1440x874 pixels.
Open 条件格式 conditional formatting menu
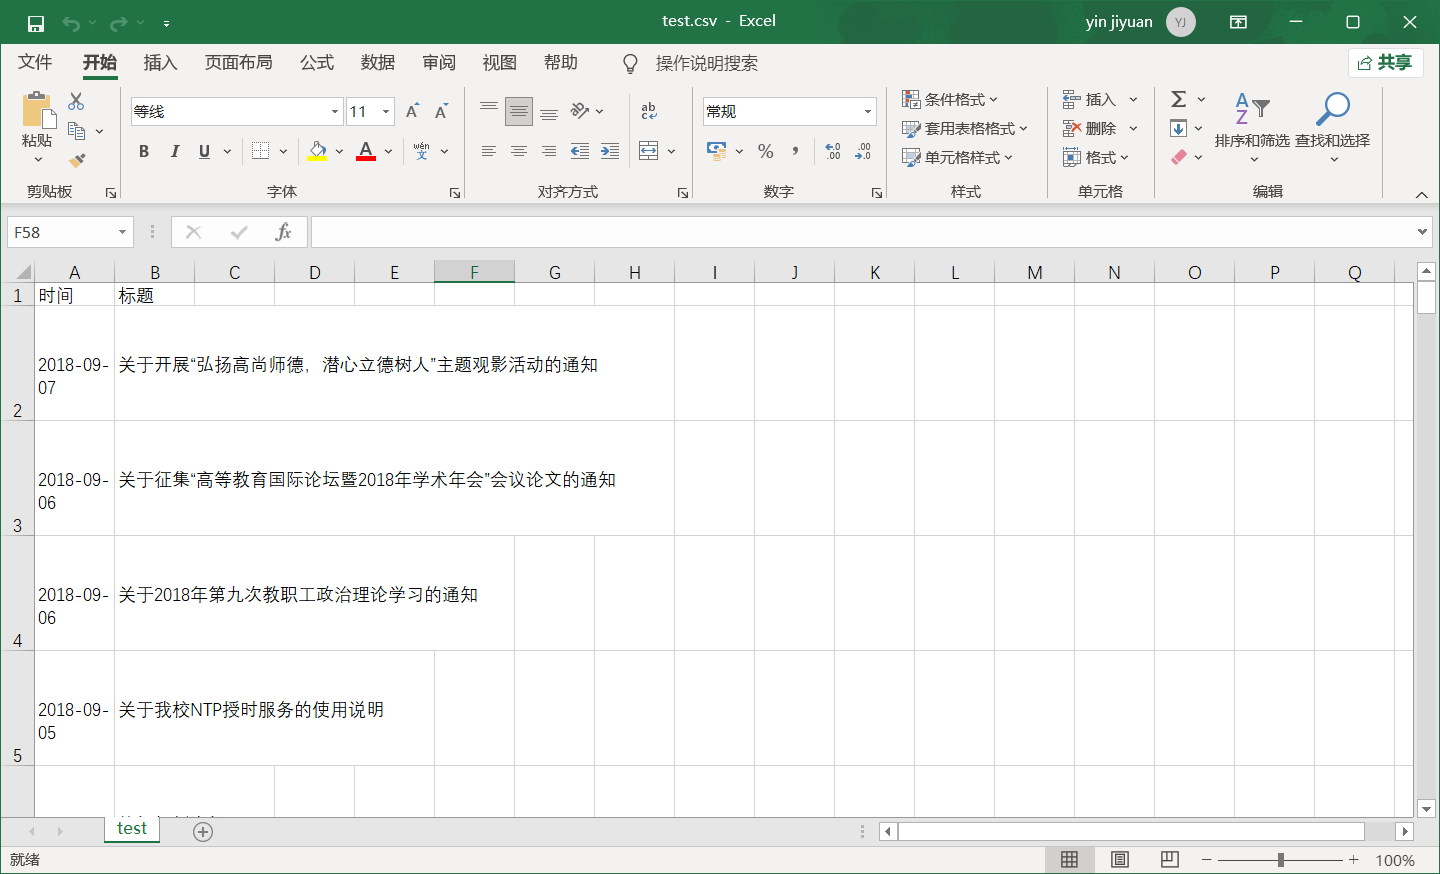950,99
